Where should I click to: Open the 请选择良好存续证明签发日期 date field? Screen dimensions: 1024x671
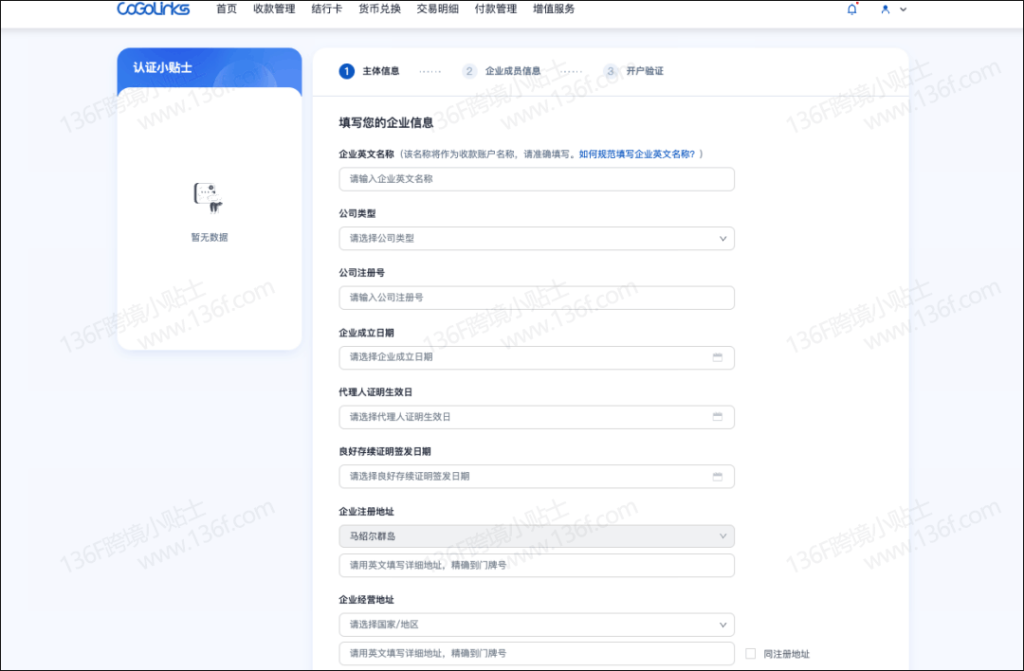point(536,476)
